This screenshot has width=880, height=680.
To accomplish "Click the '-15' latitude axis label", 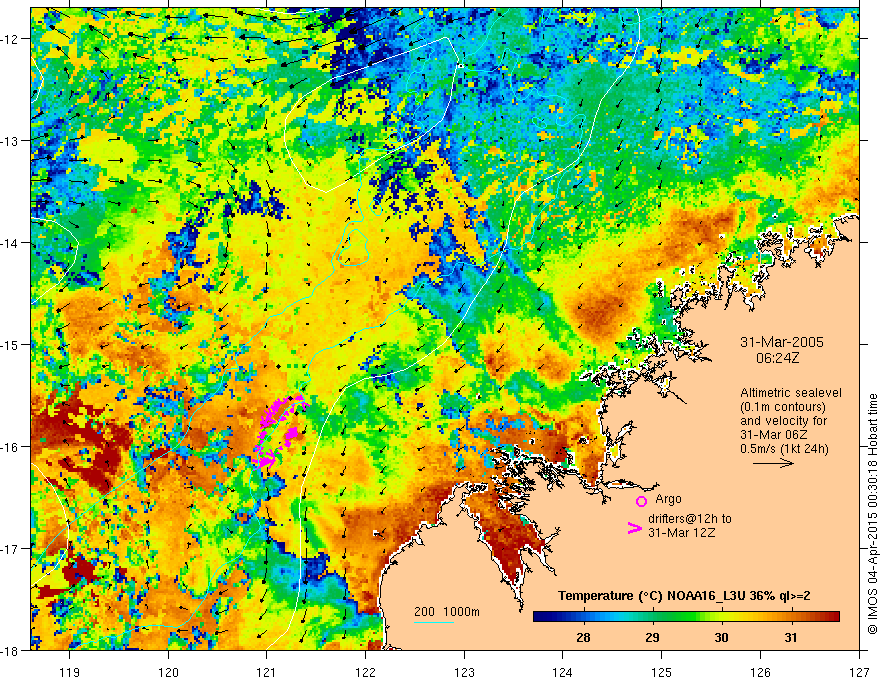I will pos(11,345).
